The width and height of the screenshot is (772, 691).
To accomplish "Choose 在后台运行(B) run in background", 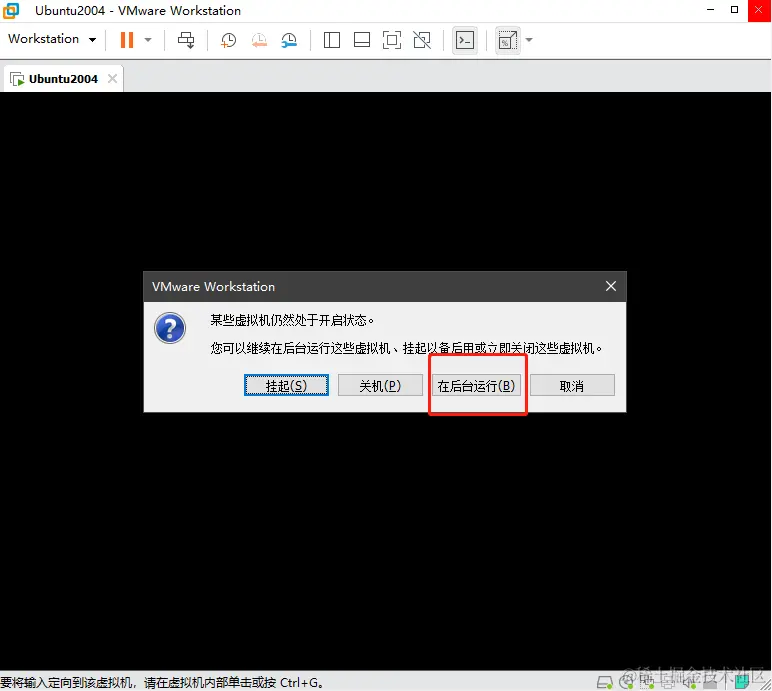I will pyautogui.click(x=476, y=385).
